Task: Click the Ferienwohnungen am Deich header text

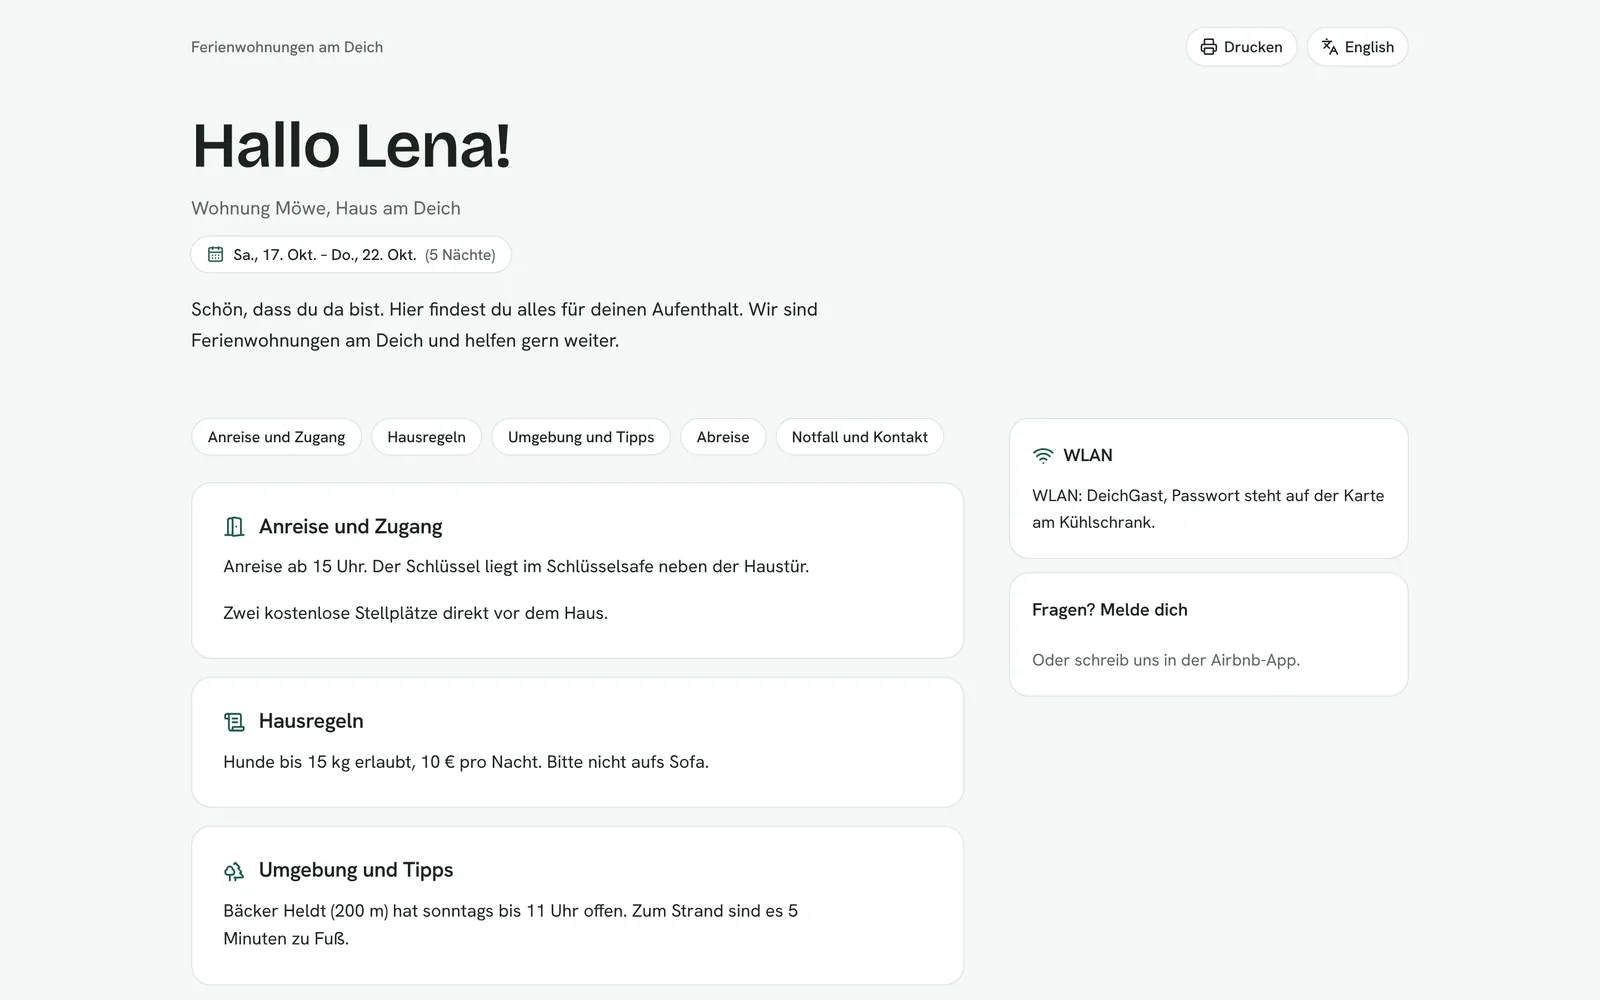Action: tap(287, 47)
